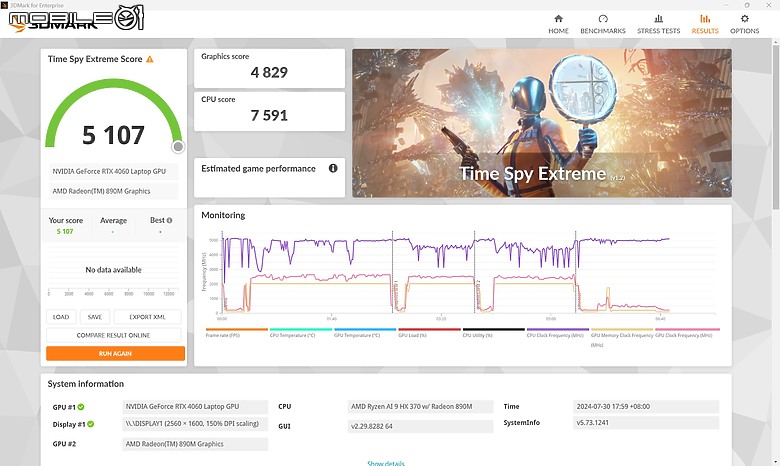Toggle the CPU Temperature legend swatch

click(x=301, y=329)
